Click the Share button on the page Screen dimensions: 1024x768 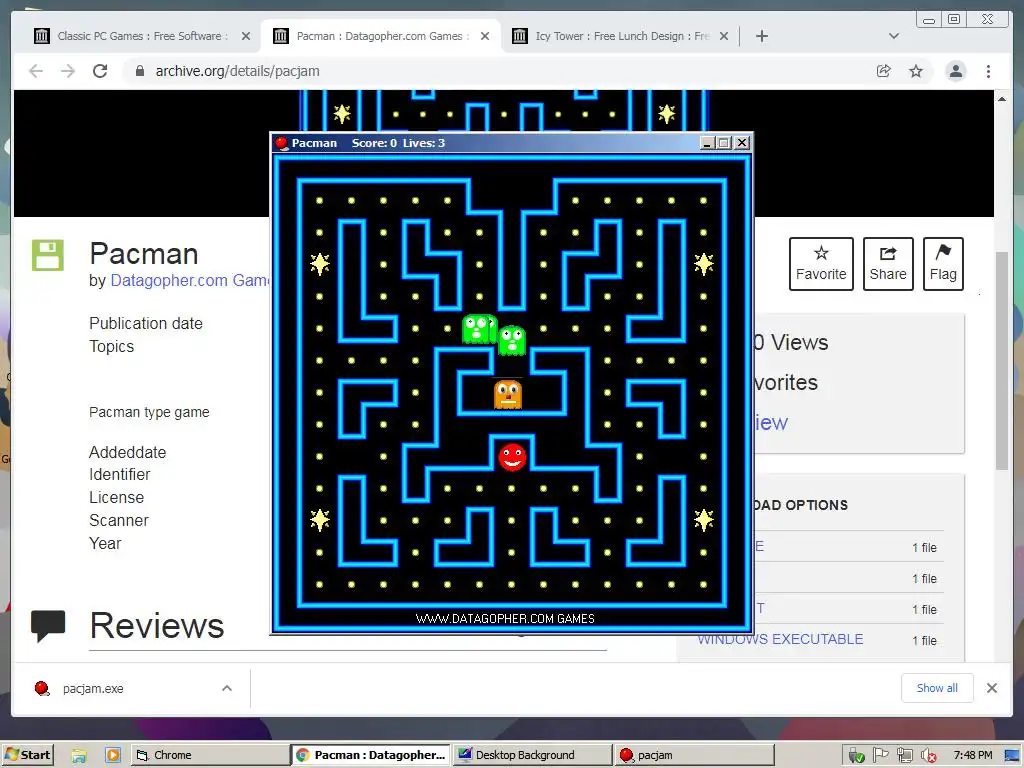point(888,264)
